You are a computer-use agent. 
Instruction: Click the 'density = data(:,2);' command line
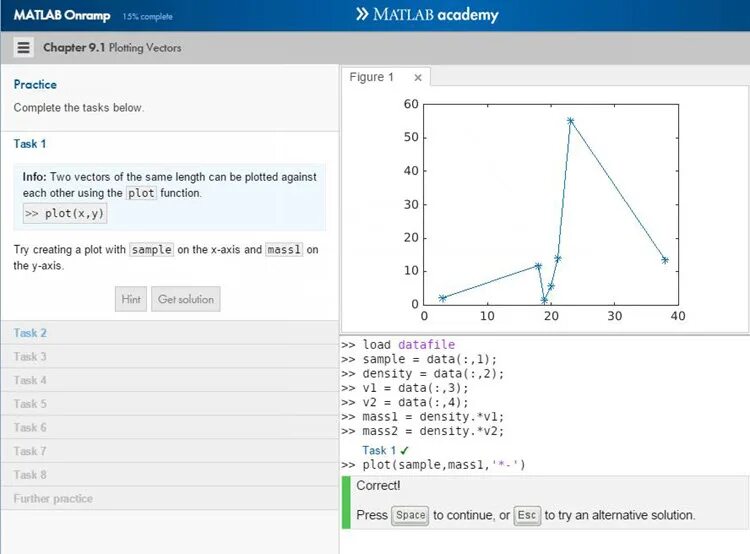[423, 373]
